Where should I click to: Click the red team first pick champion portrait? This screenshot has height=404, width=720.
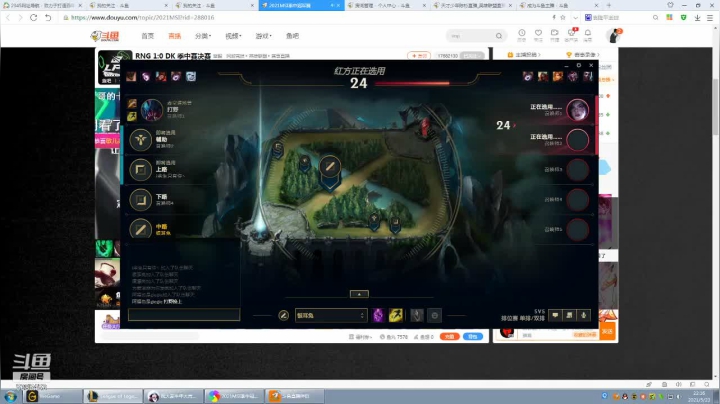pos(577,110)
